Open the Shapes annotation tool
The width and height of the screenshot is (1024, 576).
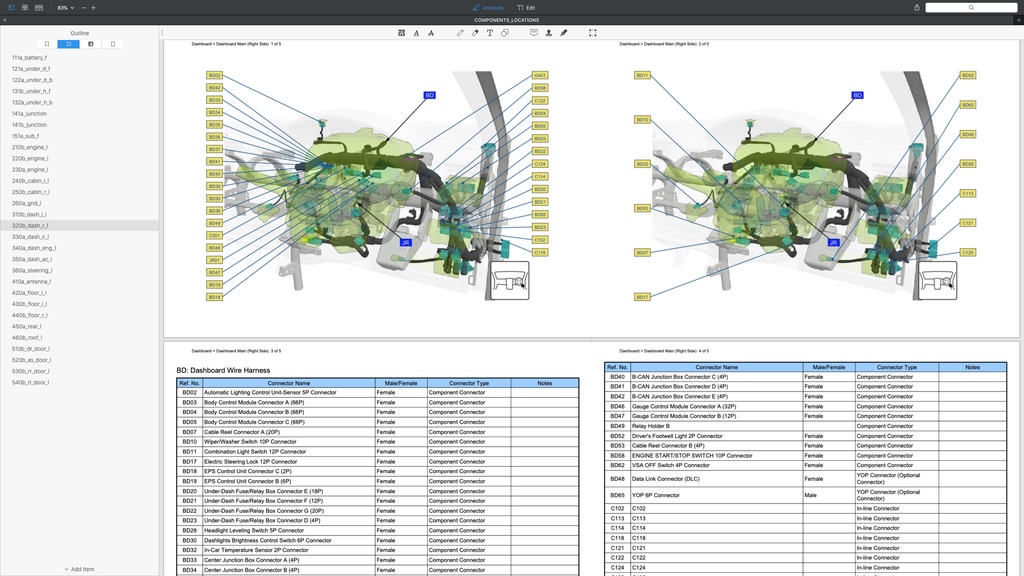click(x=506, y=32)
